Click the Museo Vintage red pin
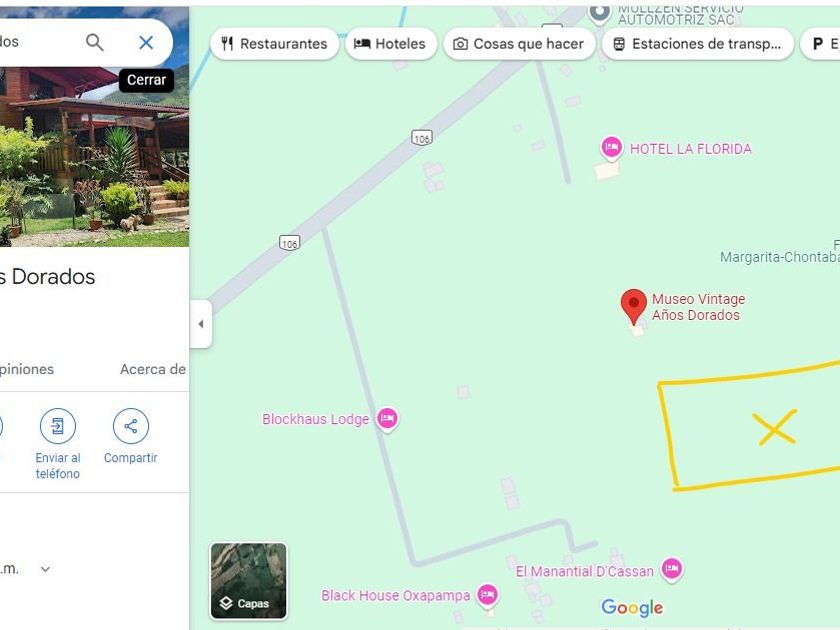Viewport: 840px width, 630px height. coord(634,307)
